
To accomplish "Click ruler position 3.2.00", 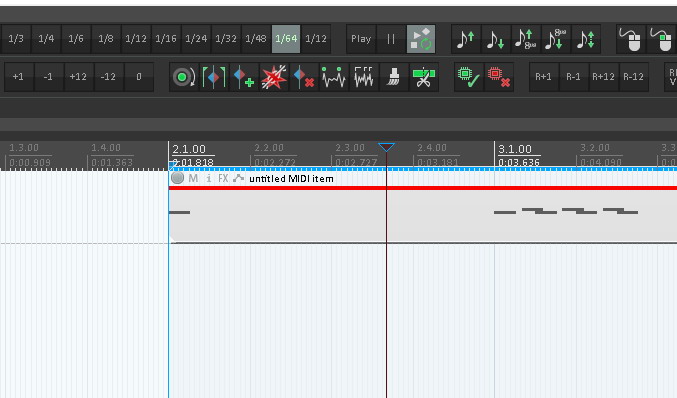I will click(x=595, y=148).
